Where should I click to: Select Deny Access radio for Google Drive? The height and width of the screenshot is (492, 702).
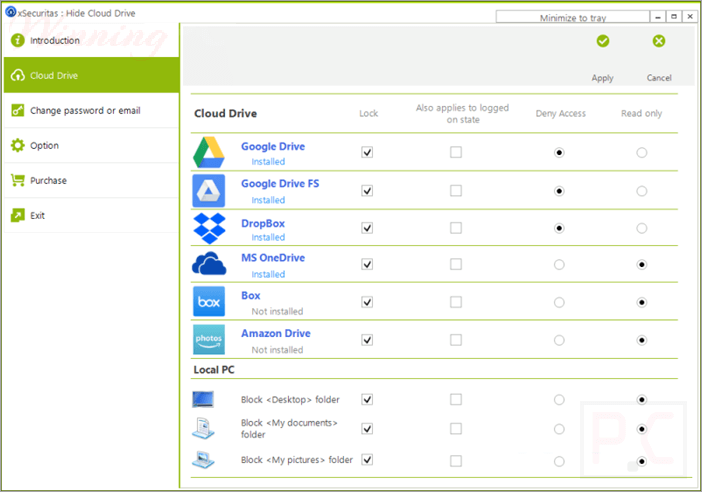point(559,153)
